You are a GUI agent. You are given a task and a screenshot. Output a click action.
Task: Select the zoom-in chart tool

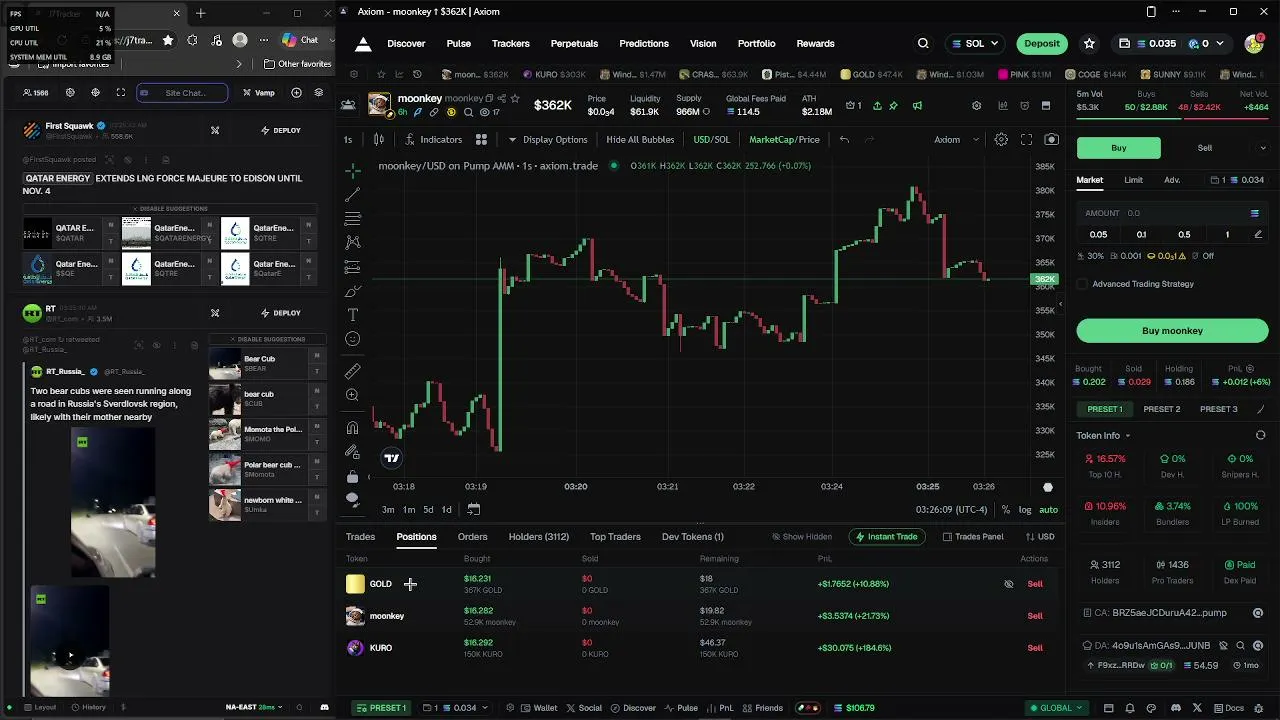click(x=352, y=396)
